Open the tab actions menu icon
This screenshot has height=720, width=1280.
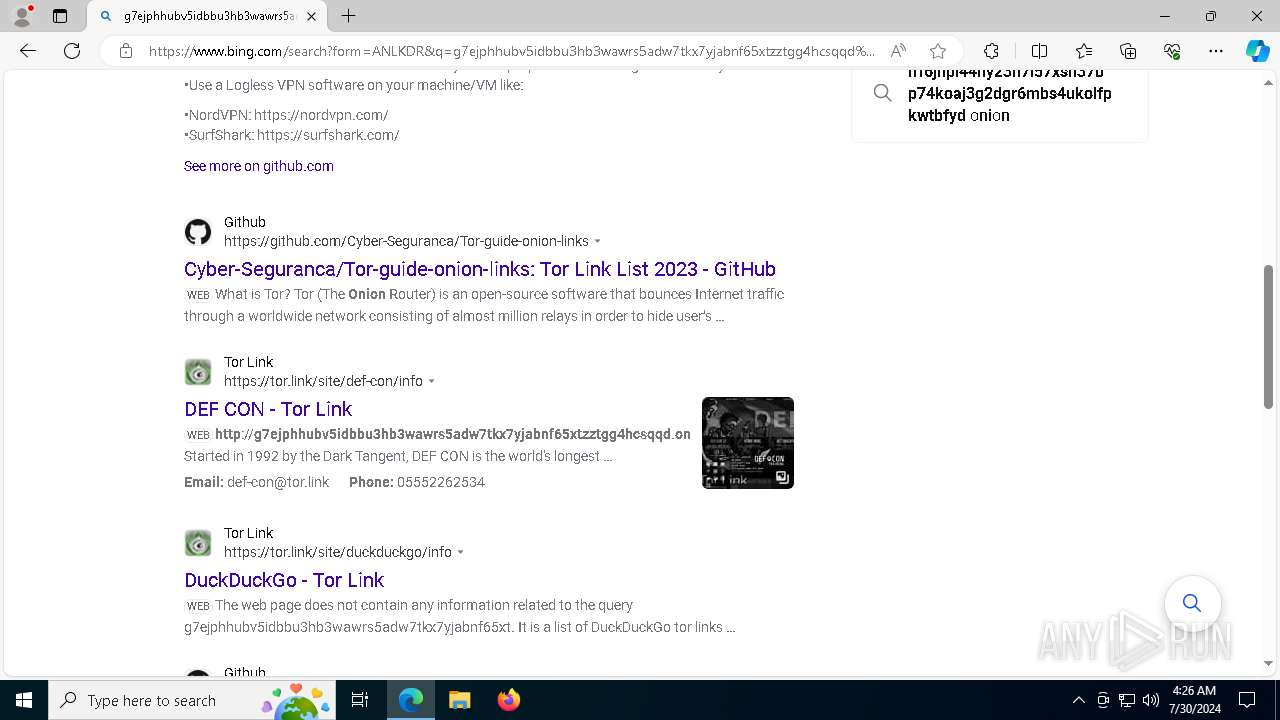60,16
